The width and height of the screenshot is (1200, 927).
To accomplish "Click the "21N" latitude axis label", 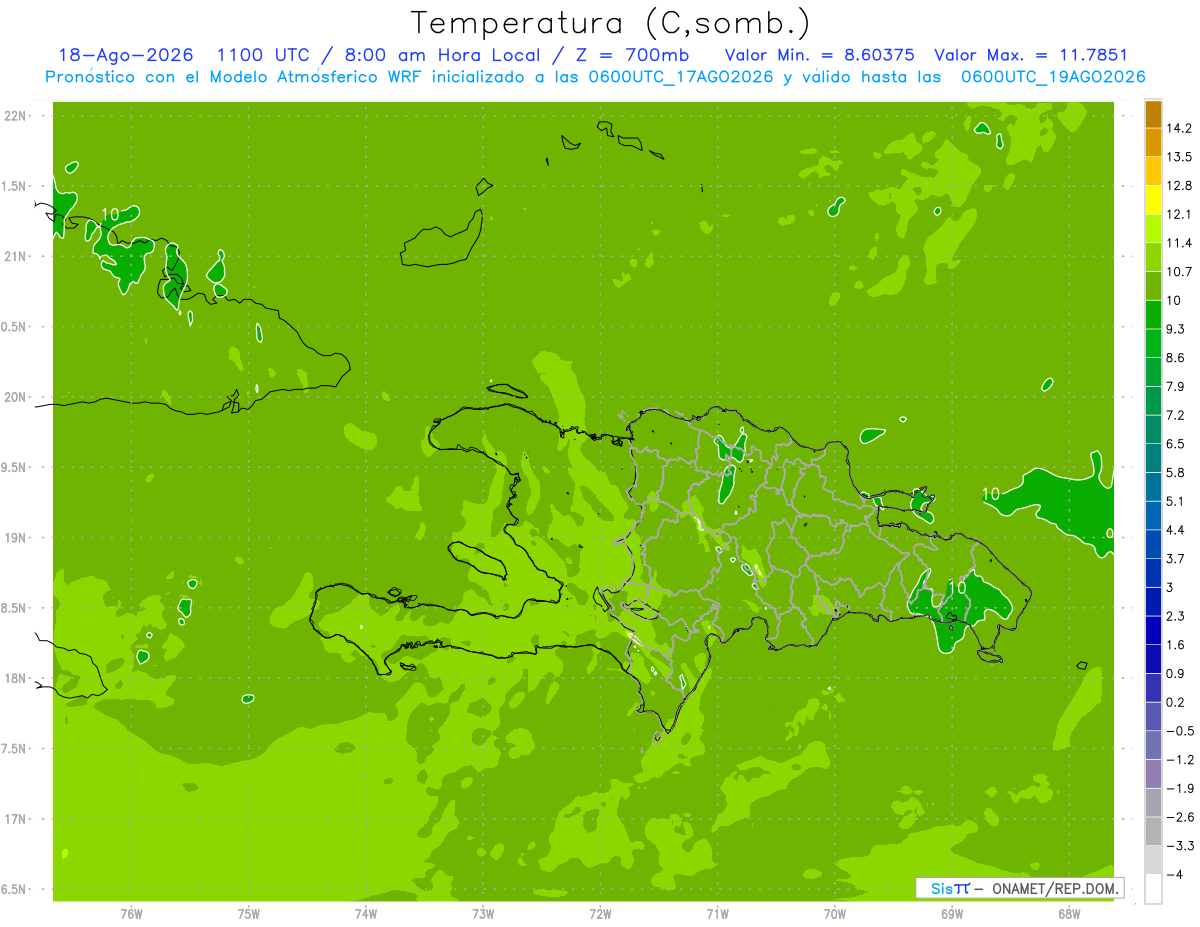I will pyautogui.click(x=15, y=257).
